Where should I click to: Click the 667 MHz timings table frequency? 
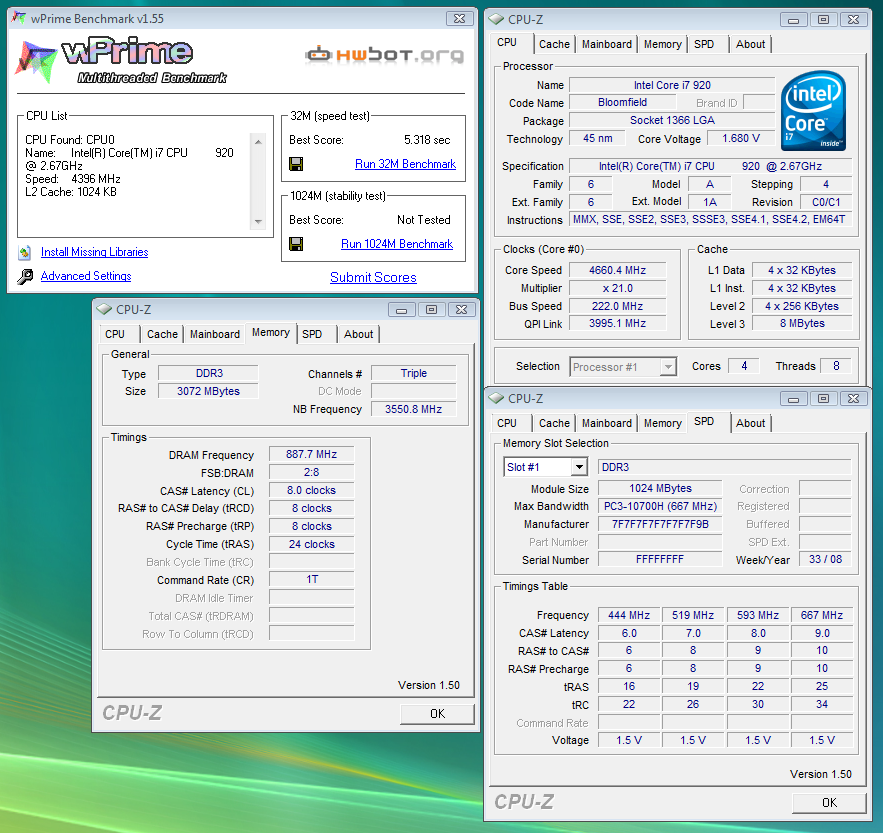(822, 615)
